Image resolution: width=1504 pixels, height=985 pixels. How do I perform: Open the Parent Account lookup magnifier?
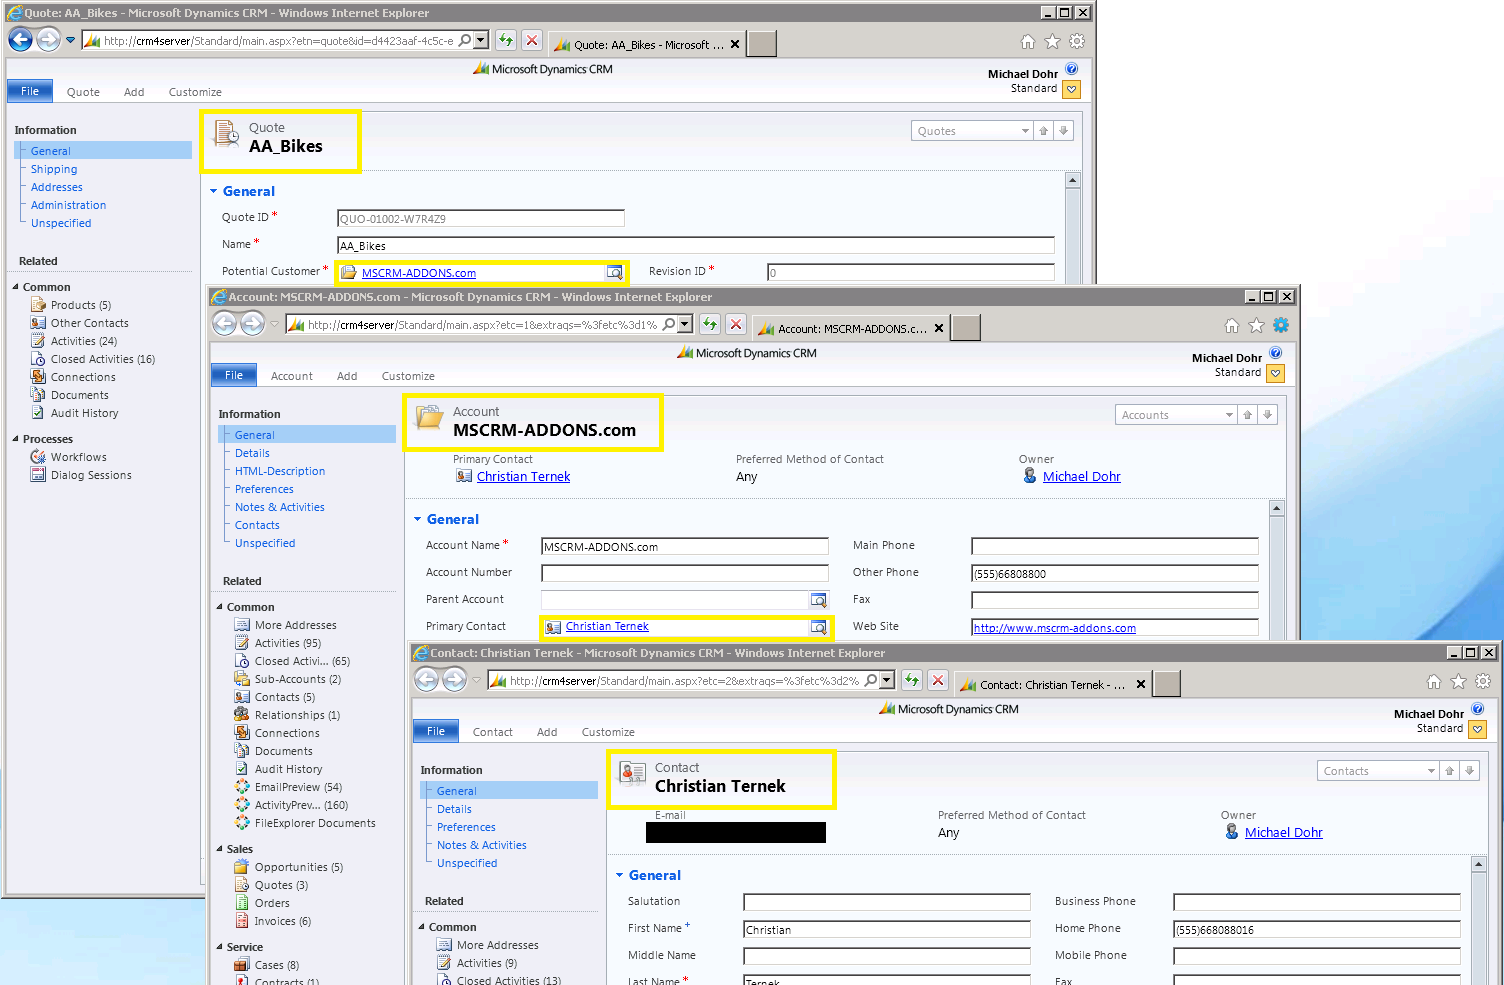(x=820, y=599)
